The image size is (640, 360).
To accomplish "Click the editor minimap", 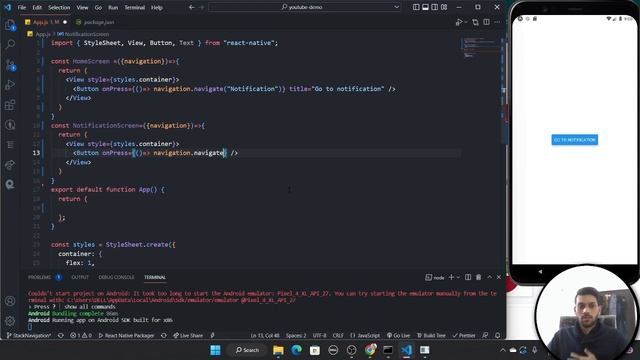I will [x=480, y=47].
